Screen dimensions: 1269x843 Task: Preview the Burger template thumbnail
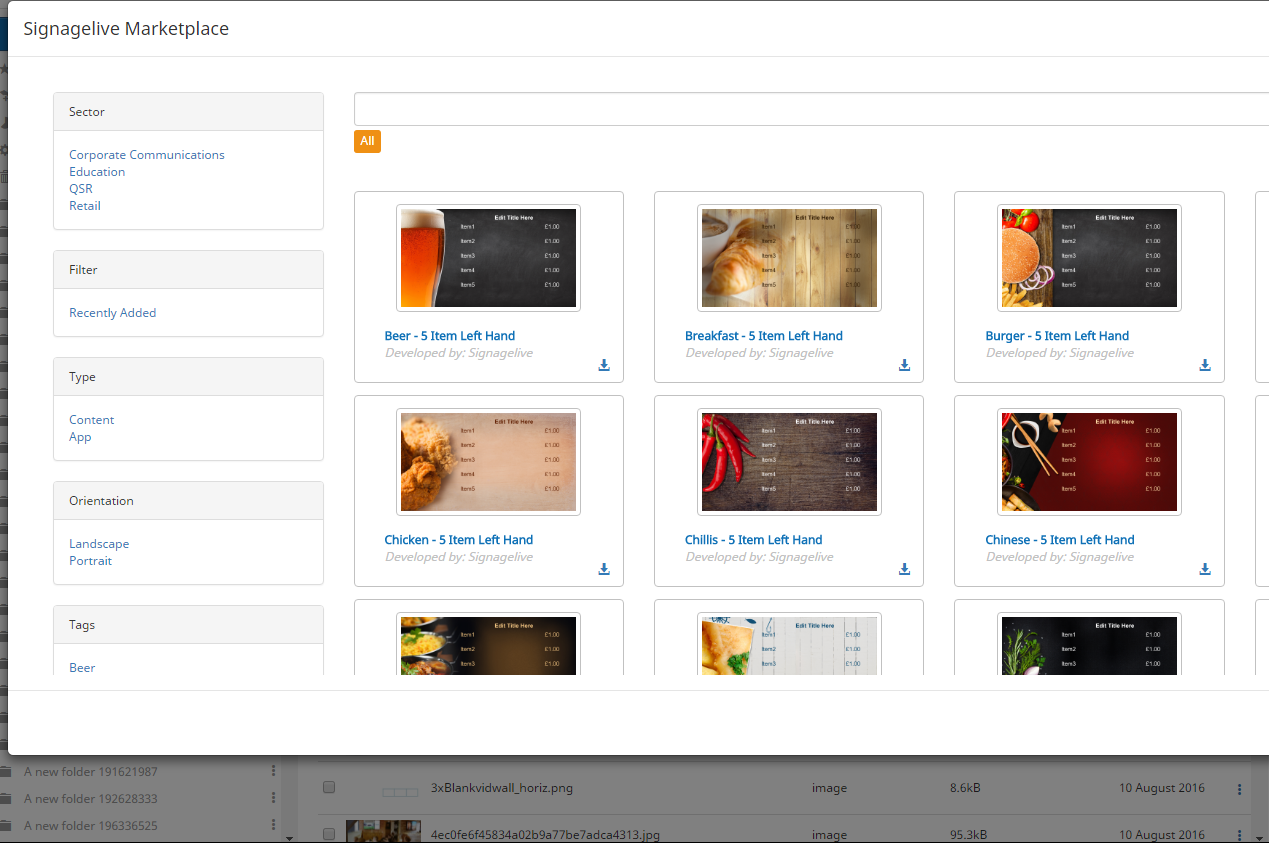(1090, 258)
